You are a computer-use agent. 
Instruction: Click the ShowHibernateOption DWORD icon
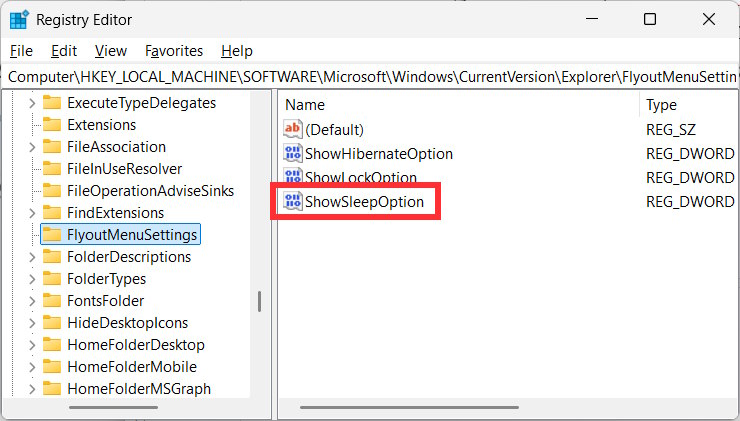(x=293, y=153)
